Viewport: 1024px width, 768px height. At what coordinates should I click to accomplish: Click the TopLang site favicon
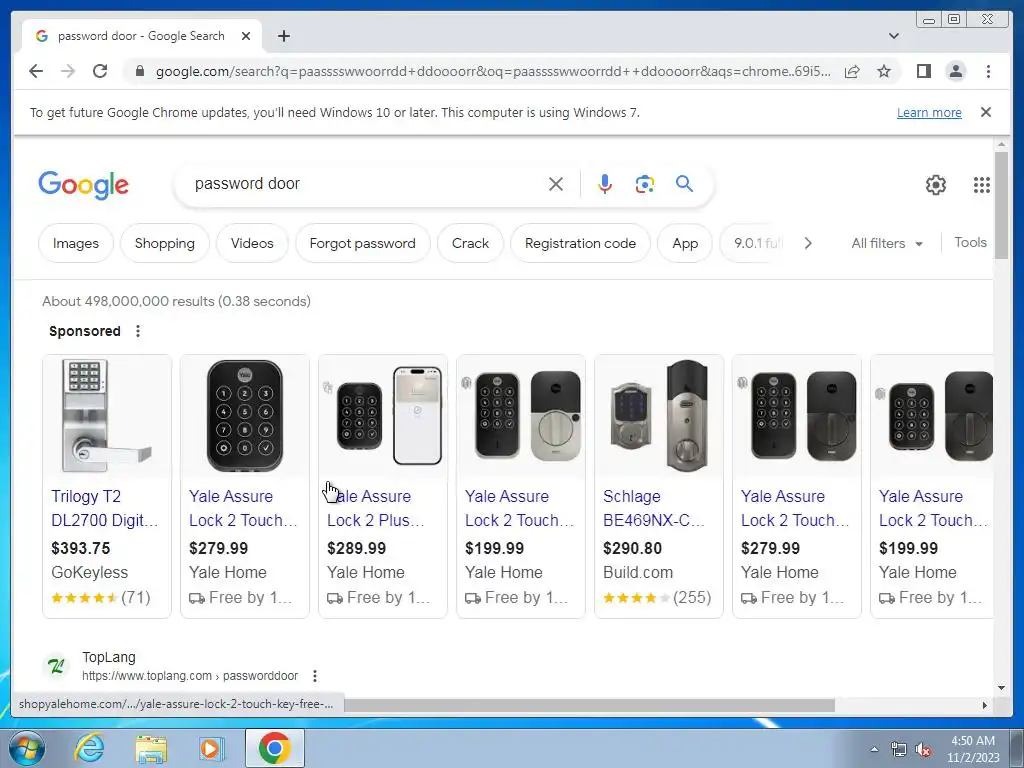tap(57, 666)
